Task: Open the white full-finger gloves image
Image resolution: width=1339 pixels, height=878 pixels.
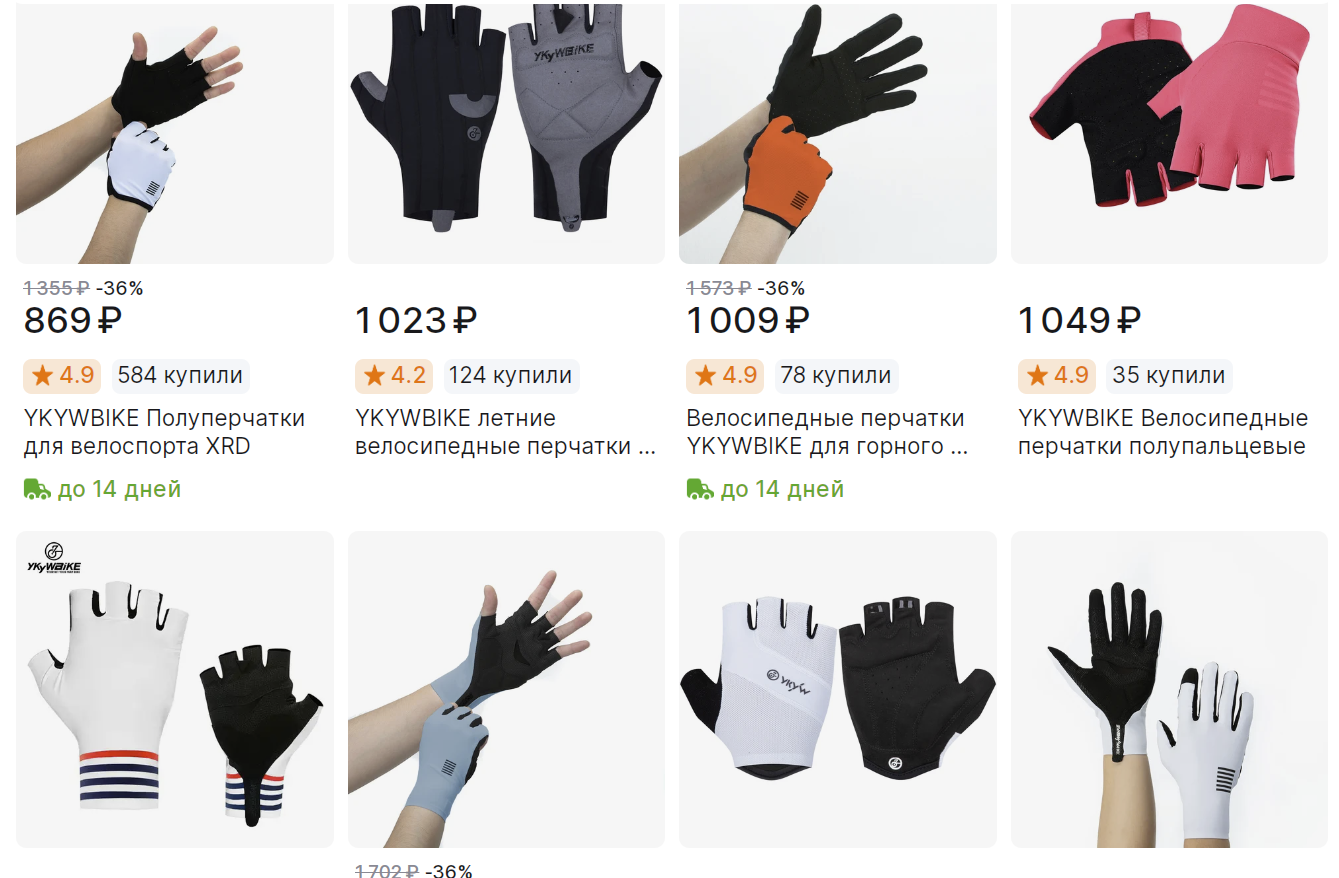Action: pos(1169,689)
